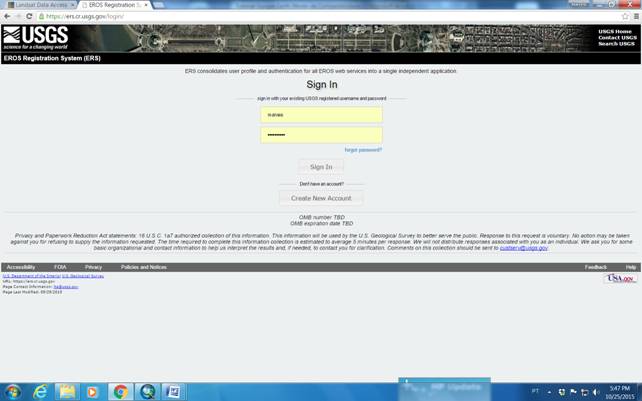Click the forgot password link
Screen dimensions: 642x401
(363, 150)
